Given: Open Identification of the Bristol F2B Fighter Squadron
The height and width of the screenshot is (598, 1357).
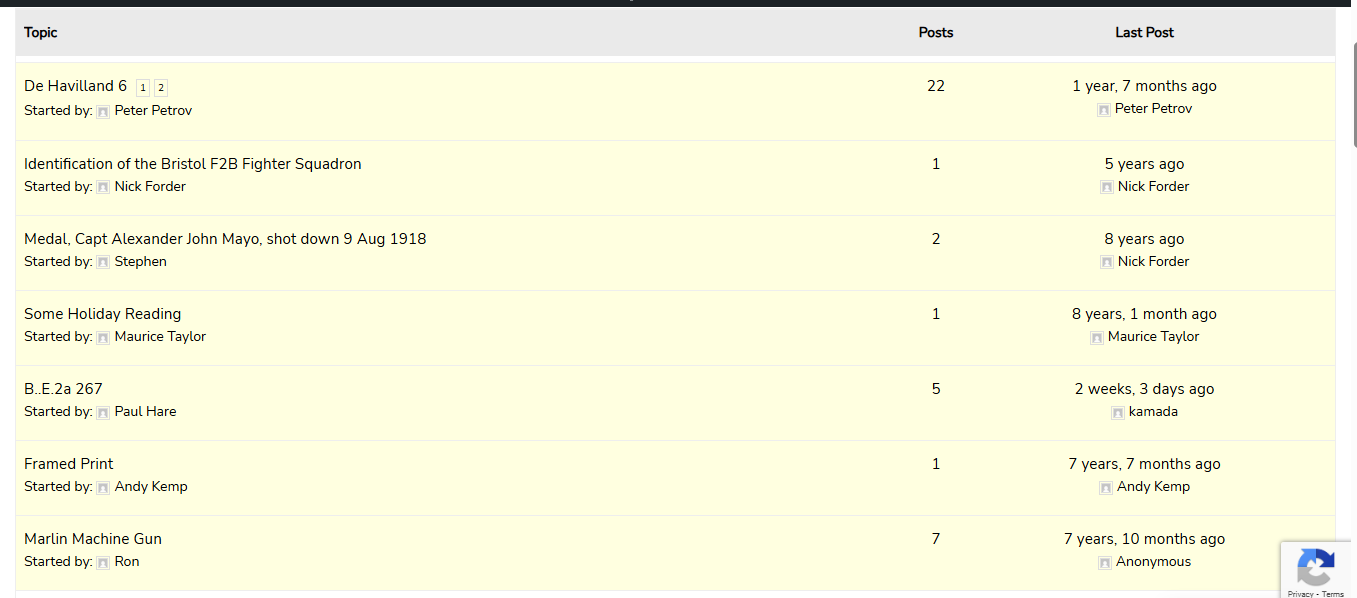Looking at the screenshot, I should point(193,164).
